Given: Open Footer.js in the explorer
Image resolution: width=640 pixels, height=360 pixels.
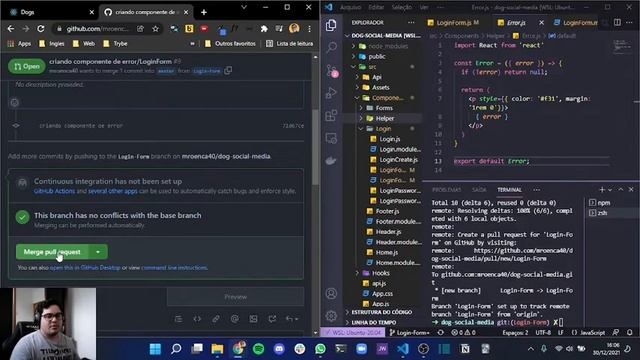Looking at the screenshot, I should tap(387, 211).
